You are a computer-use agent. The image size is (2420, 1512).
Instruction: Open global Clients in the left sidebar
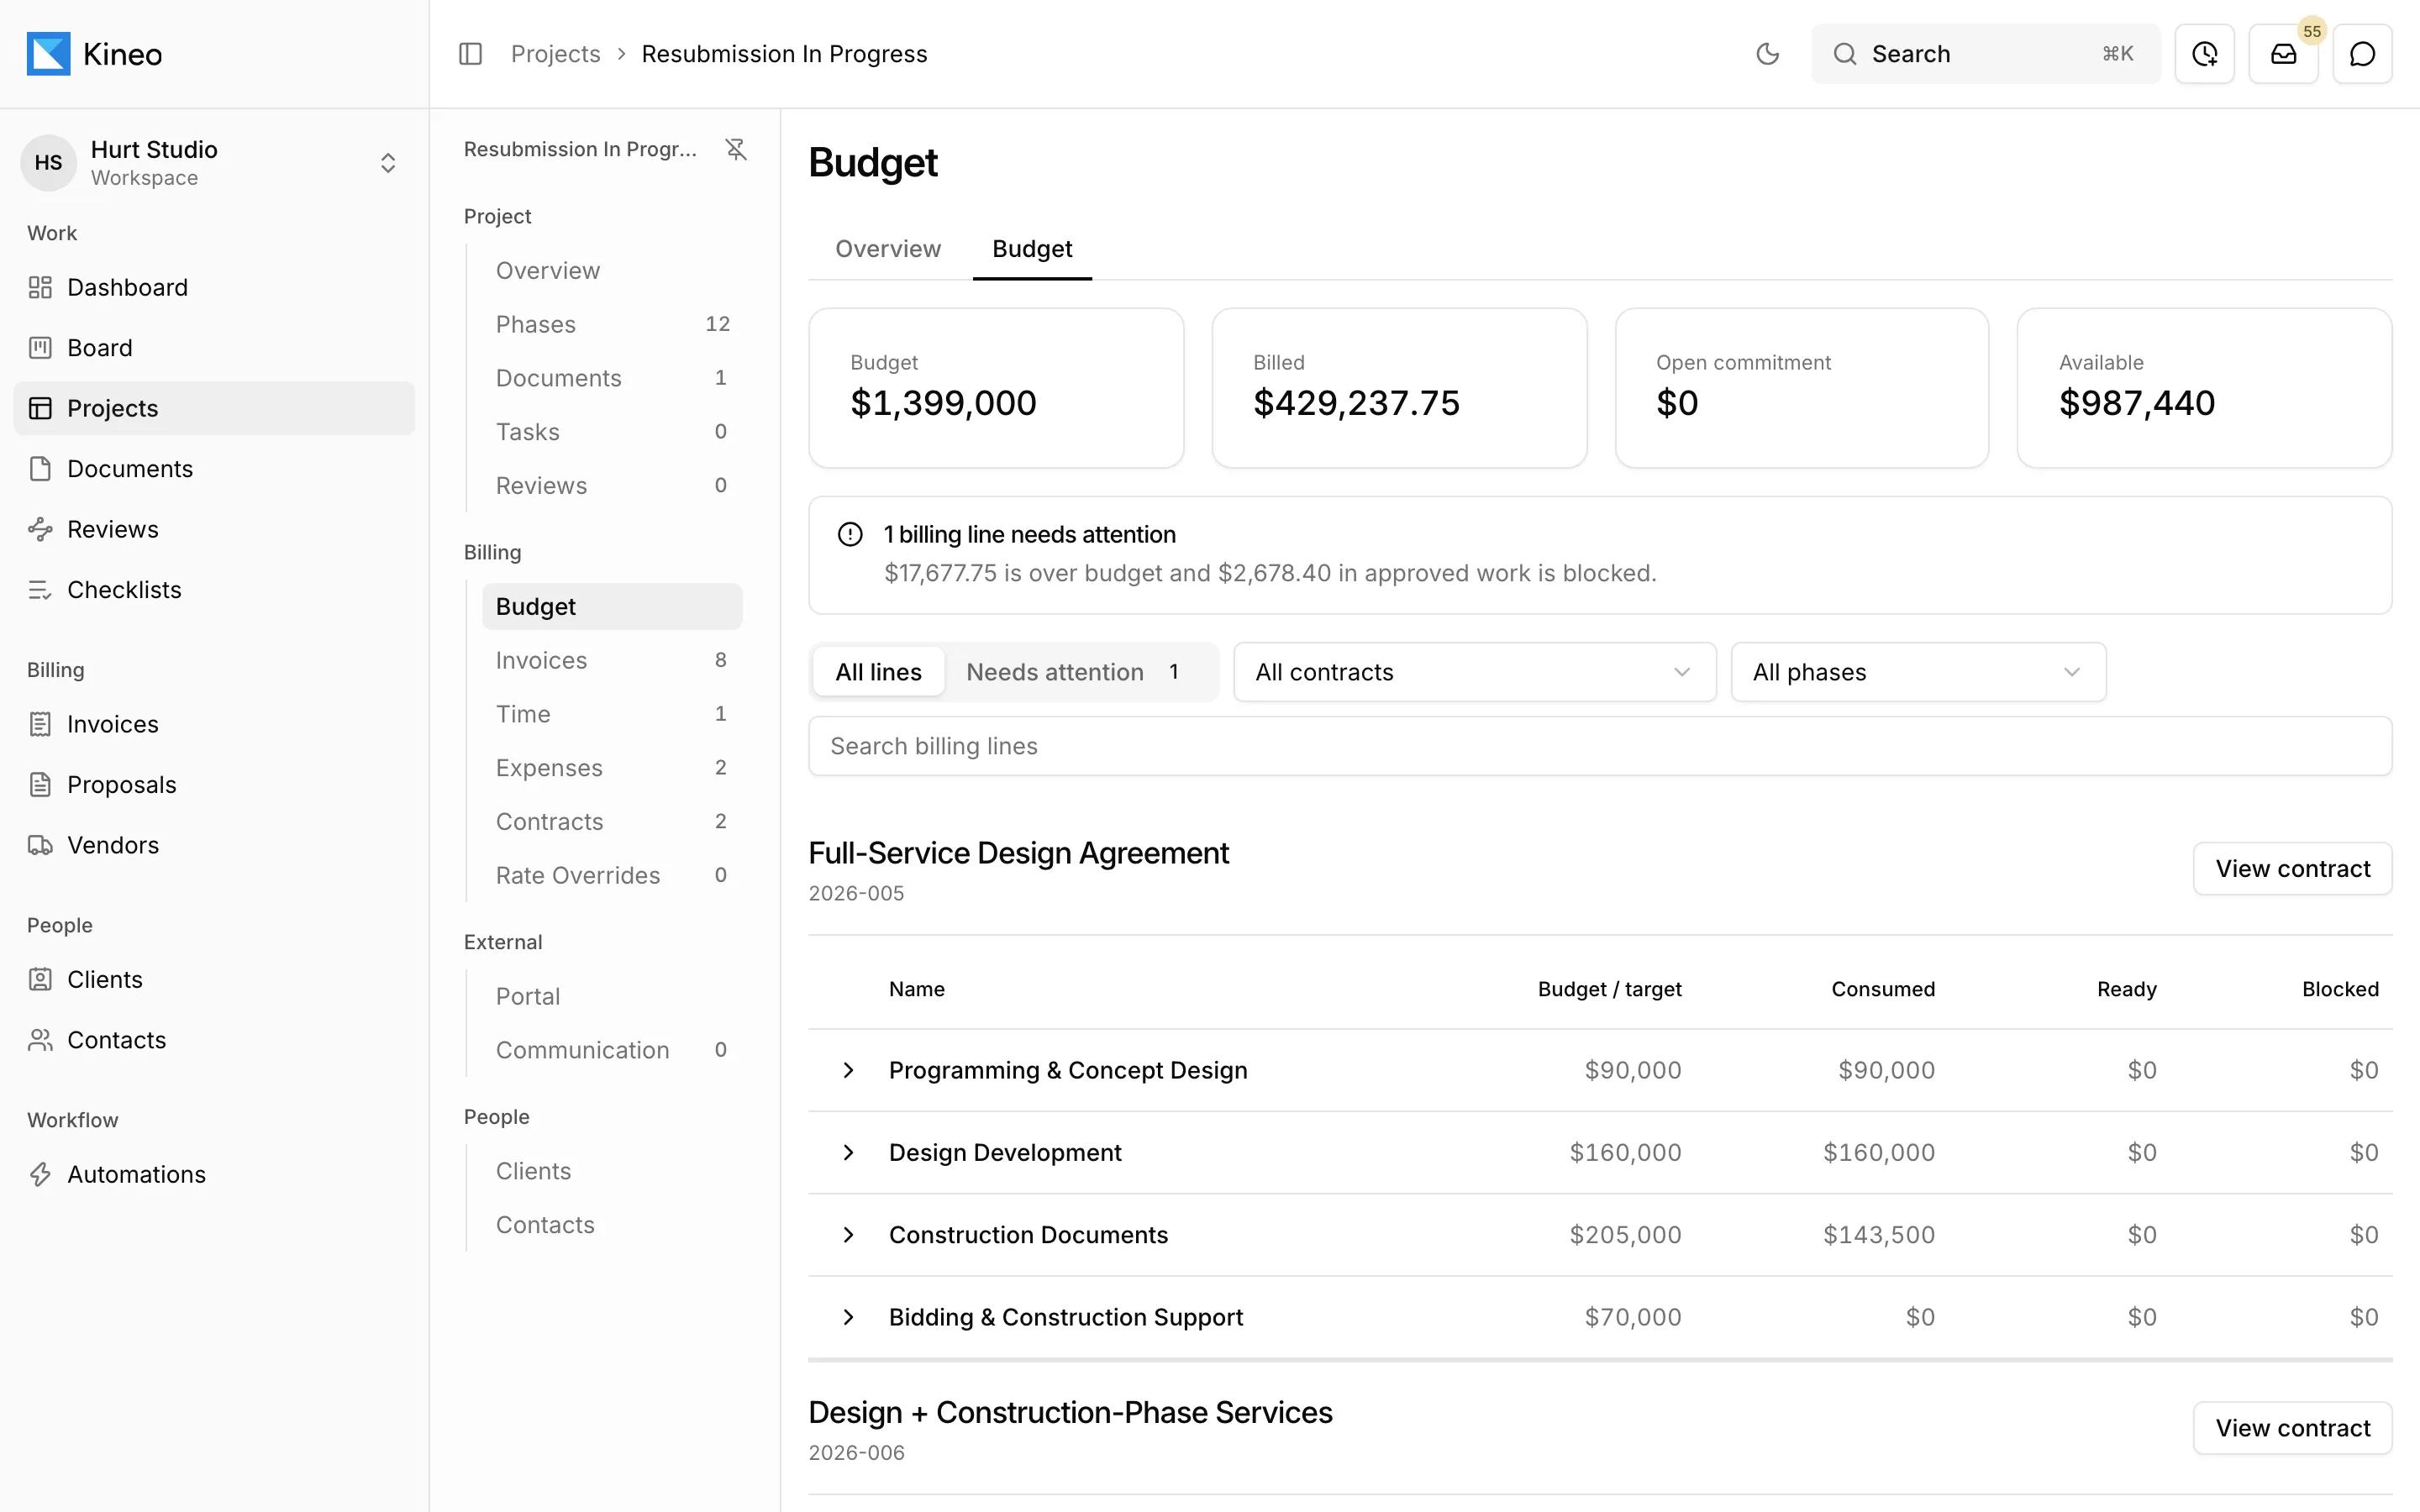tap(214, 980)
